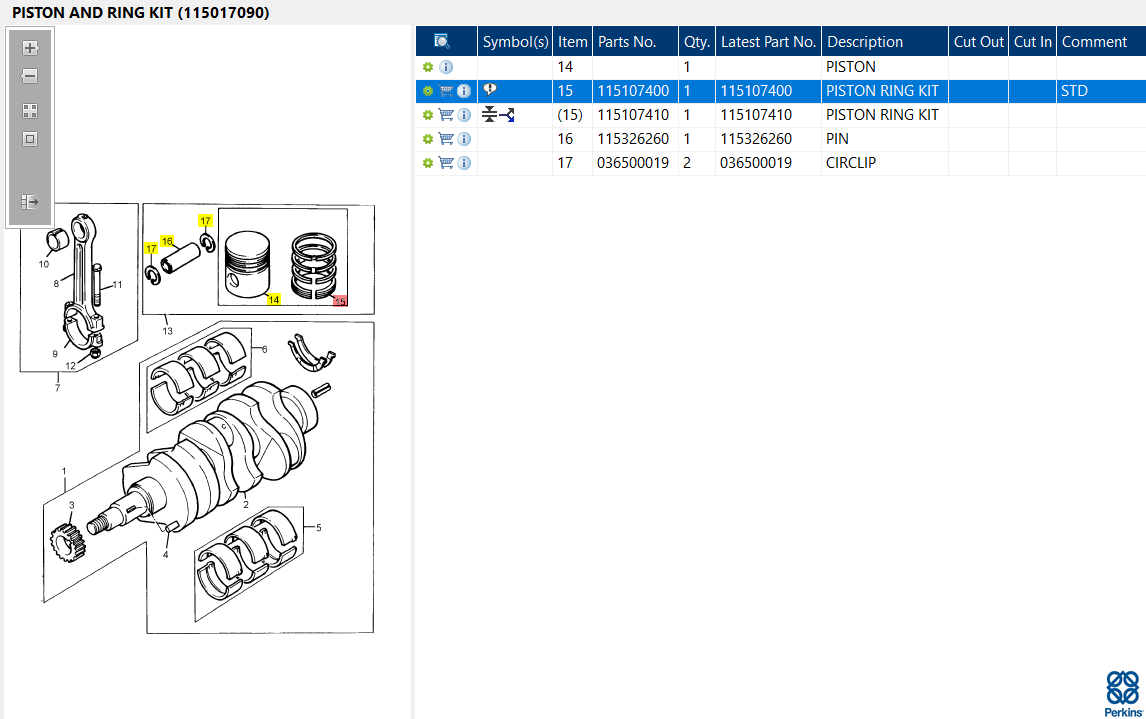Add PISTON RING KIT 115107410 to cart
This screenshot has height=719, width=1146.
click(446, 115)
